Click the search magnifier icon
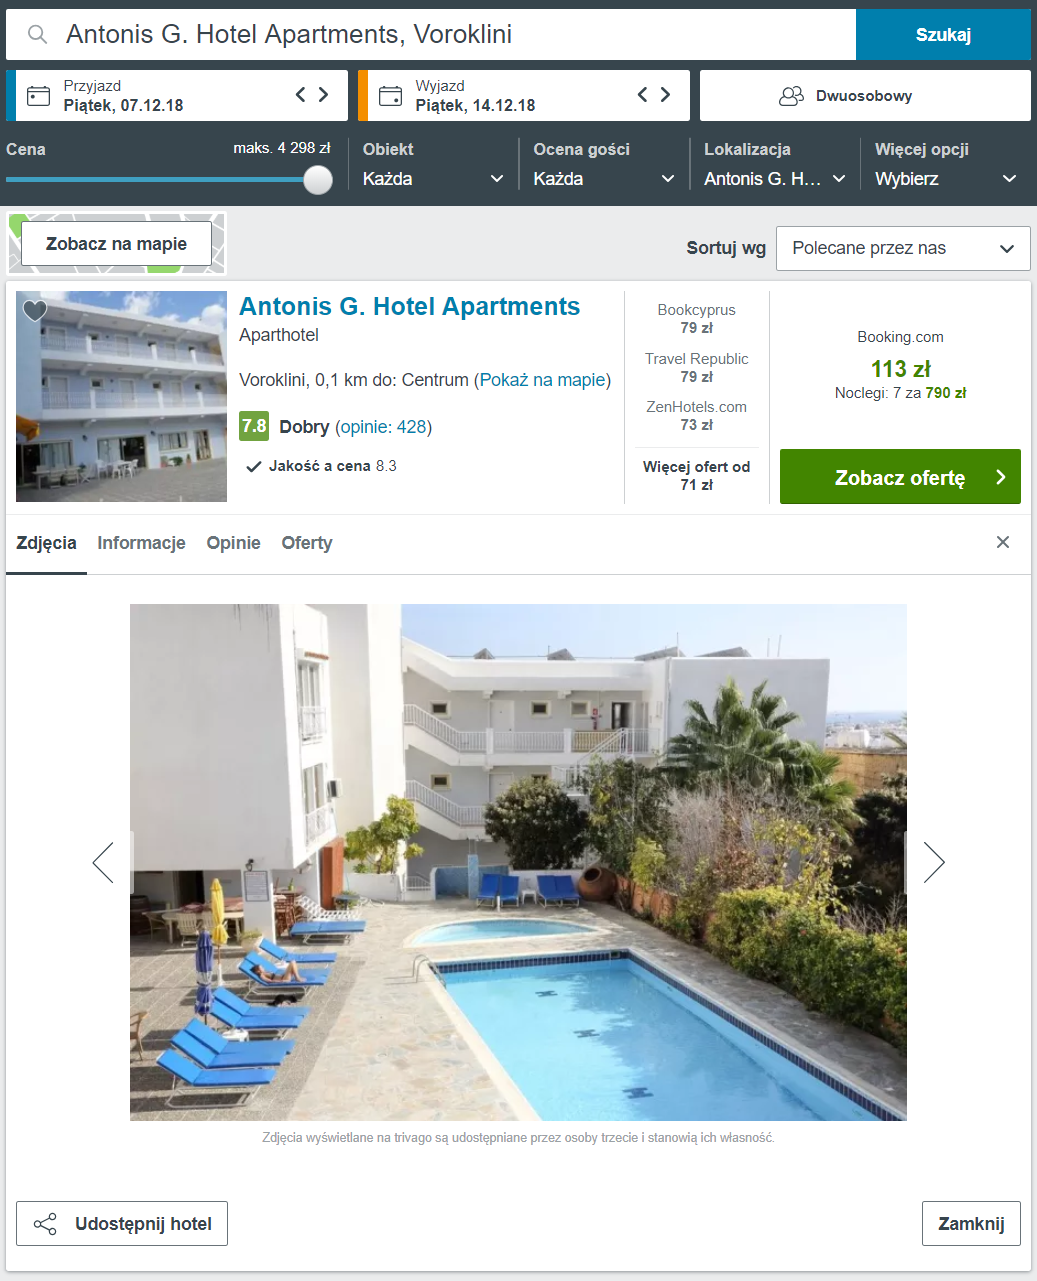1037x1281 pixels. pos(37,35)
